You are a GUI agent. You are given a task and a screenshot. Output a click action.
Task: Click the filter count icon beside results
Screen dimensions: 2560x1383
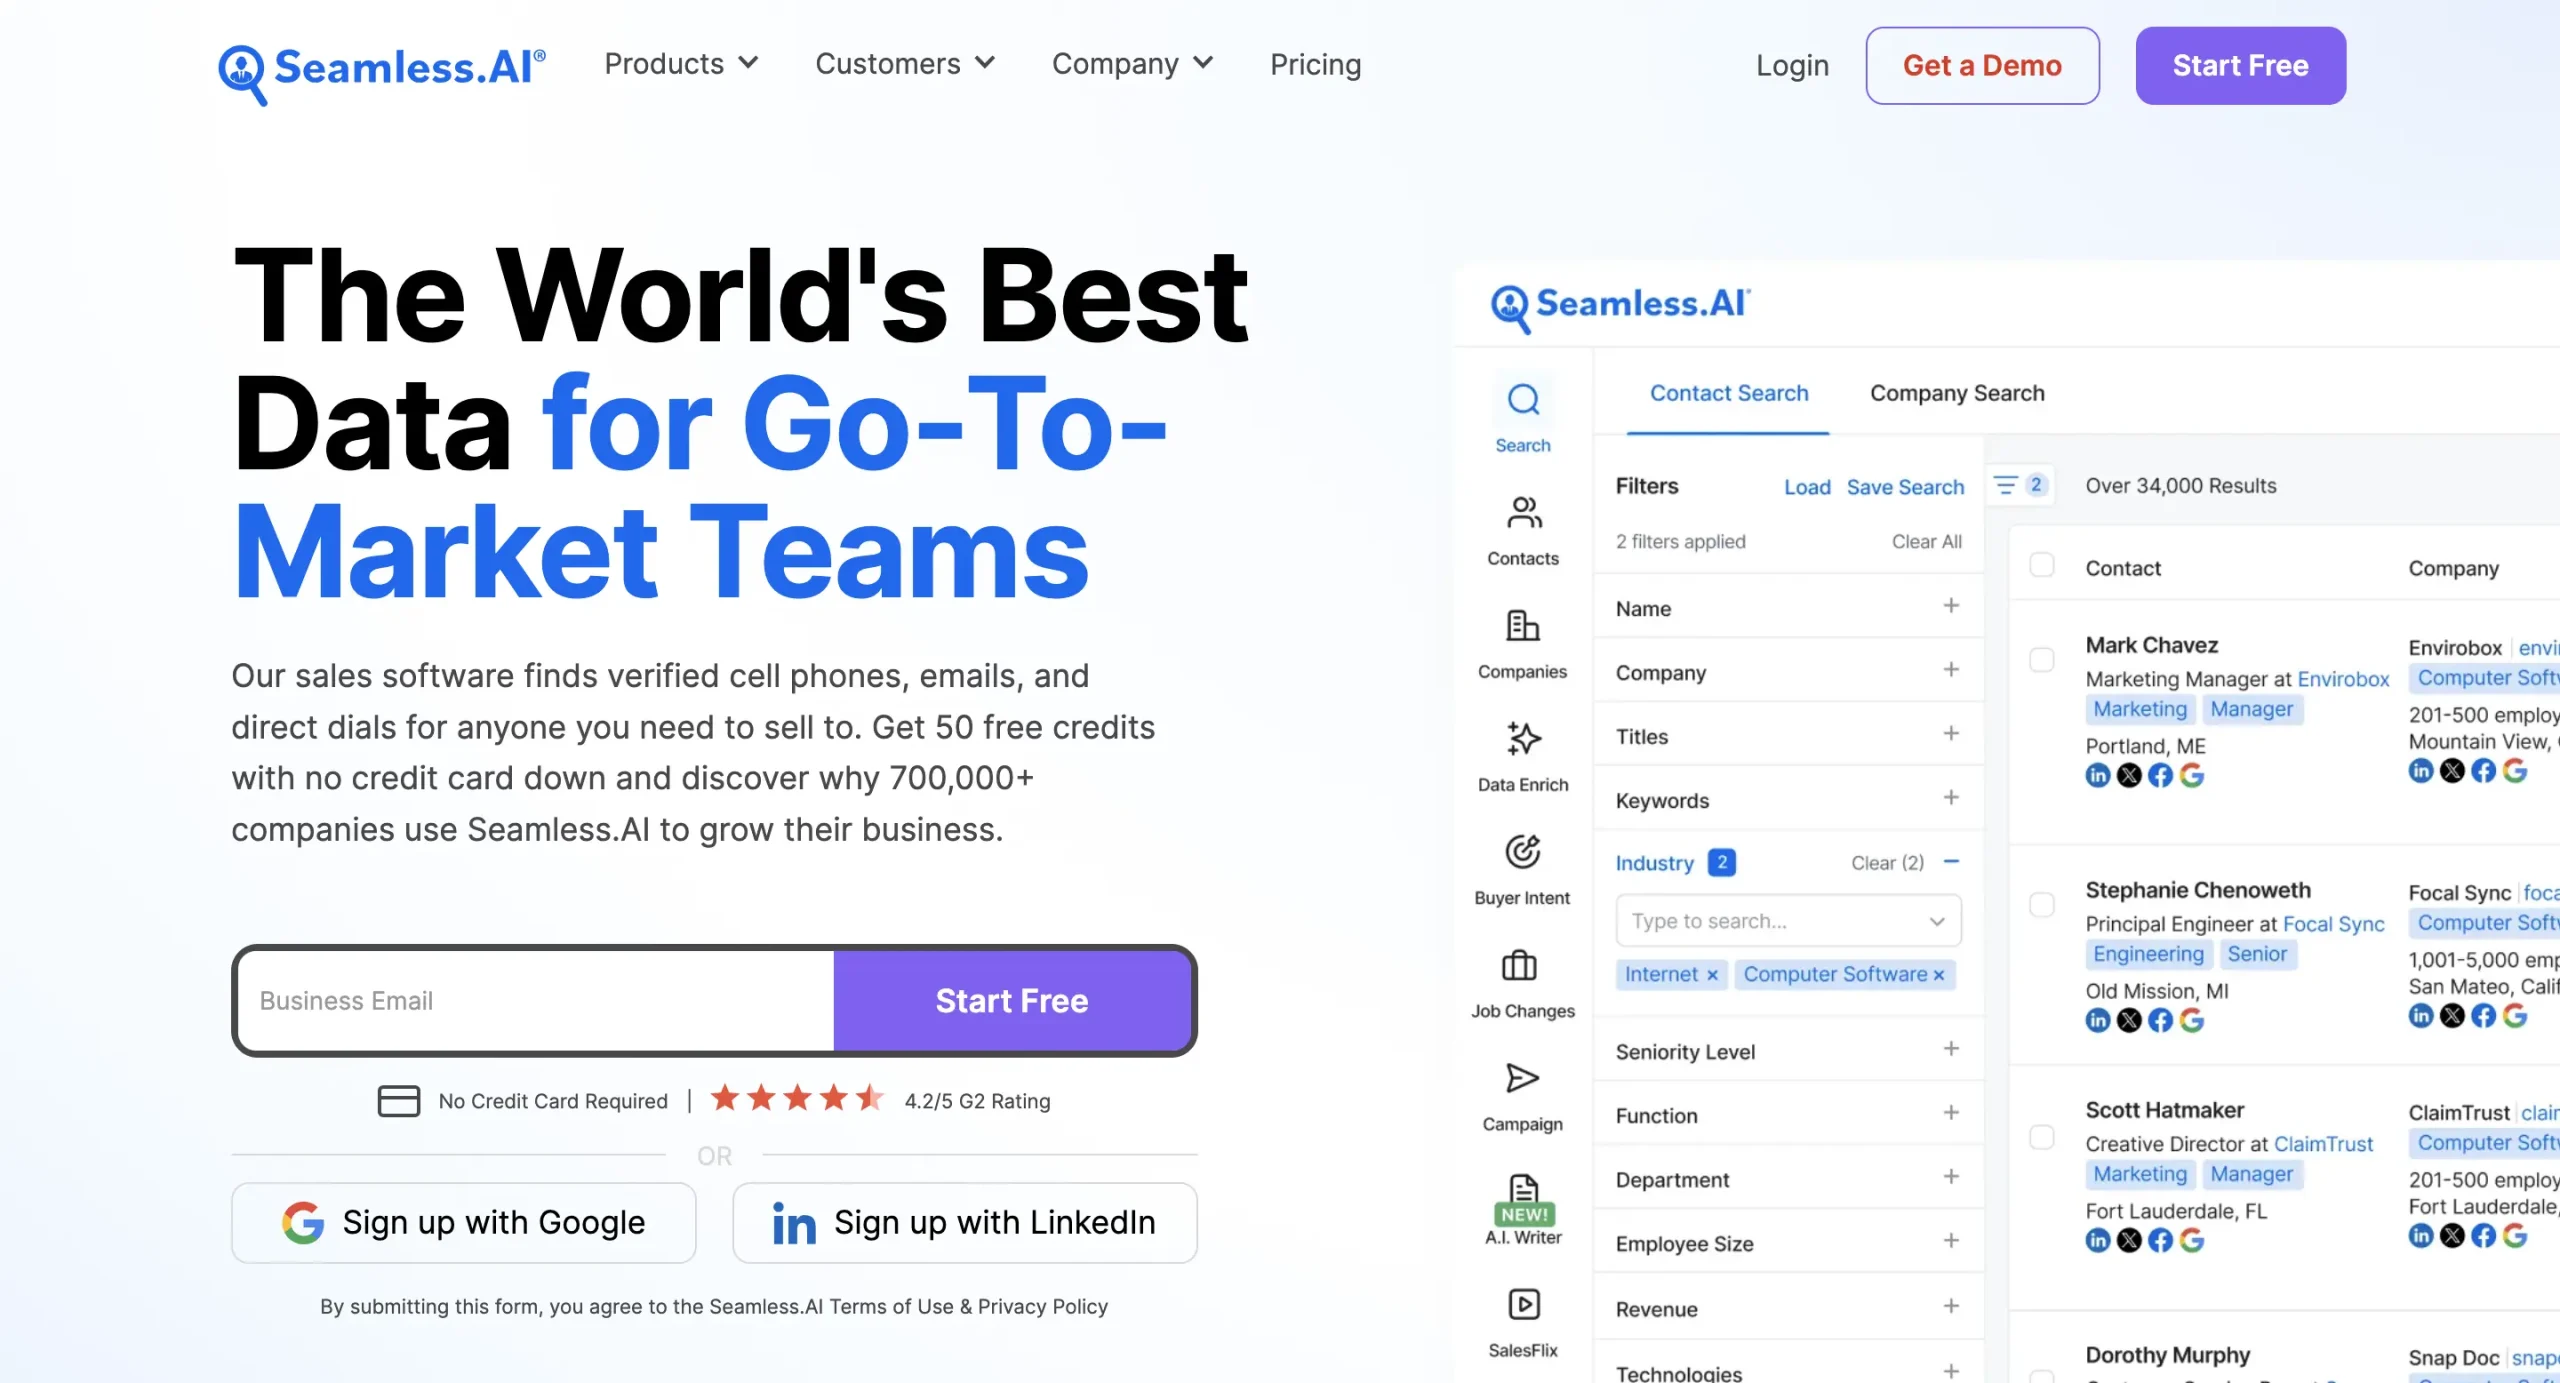2020,486
